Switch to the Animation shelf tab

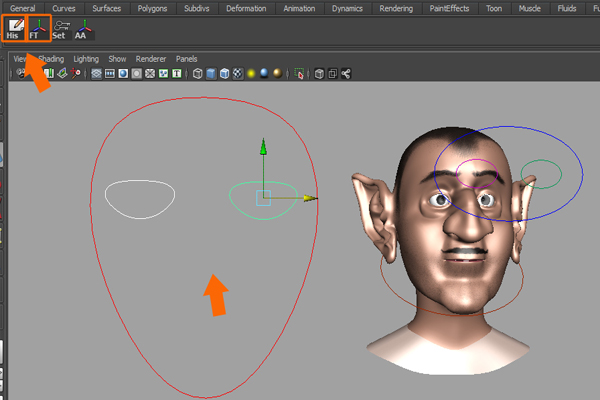point(299,8)
